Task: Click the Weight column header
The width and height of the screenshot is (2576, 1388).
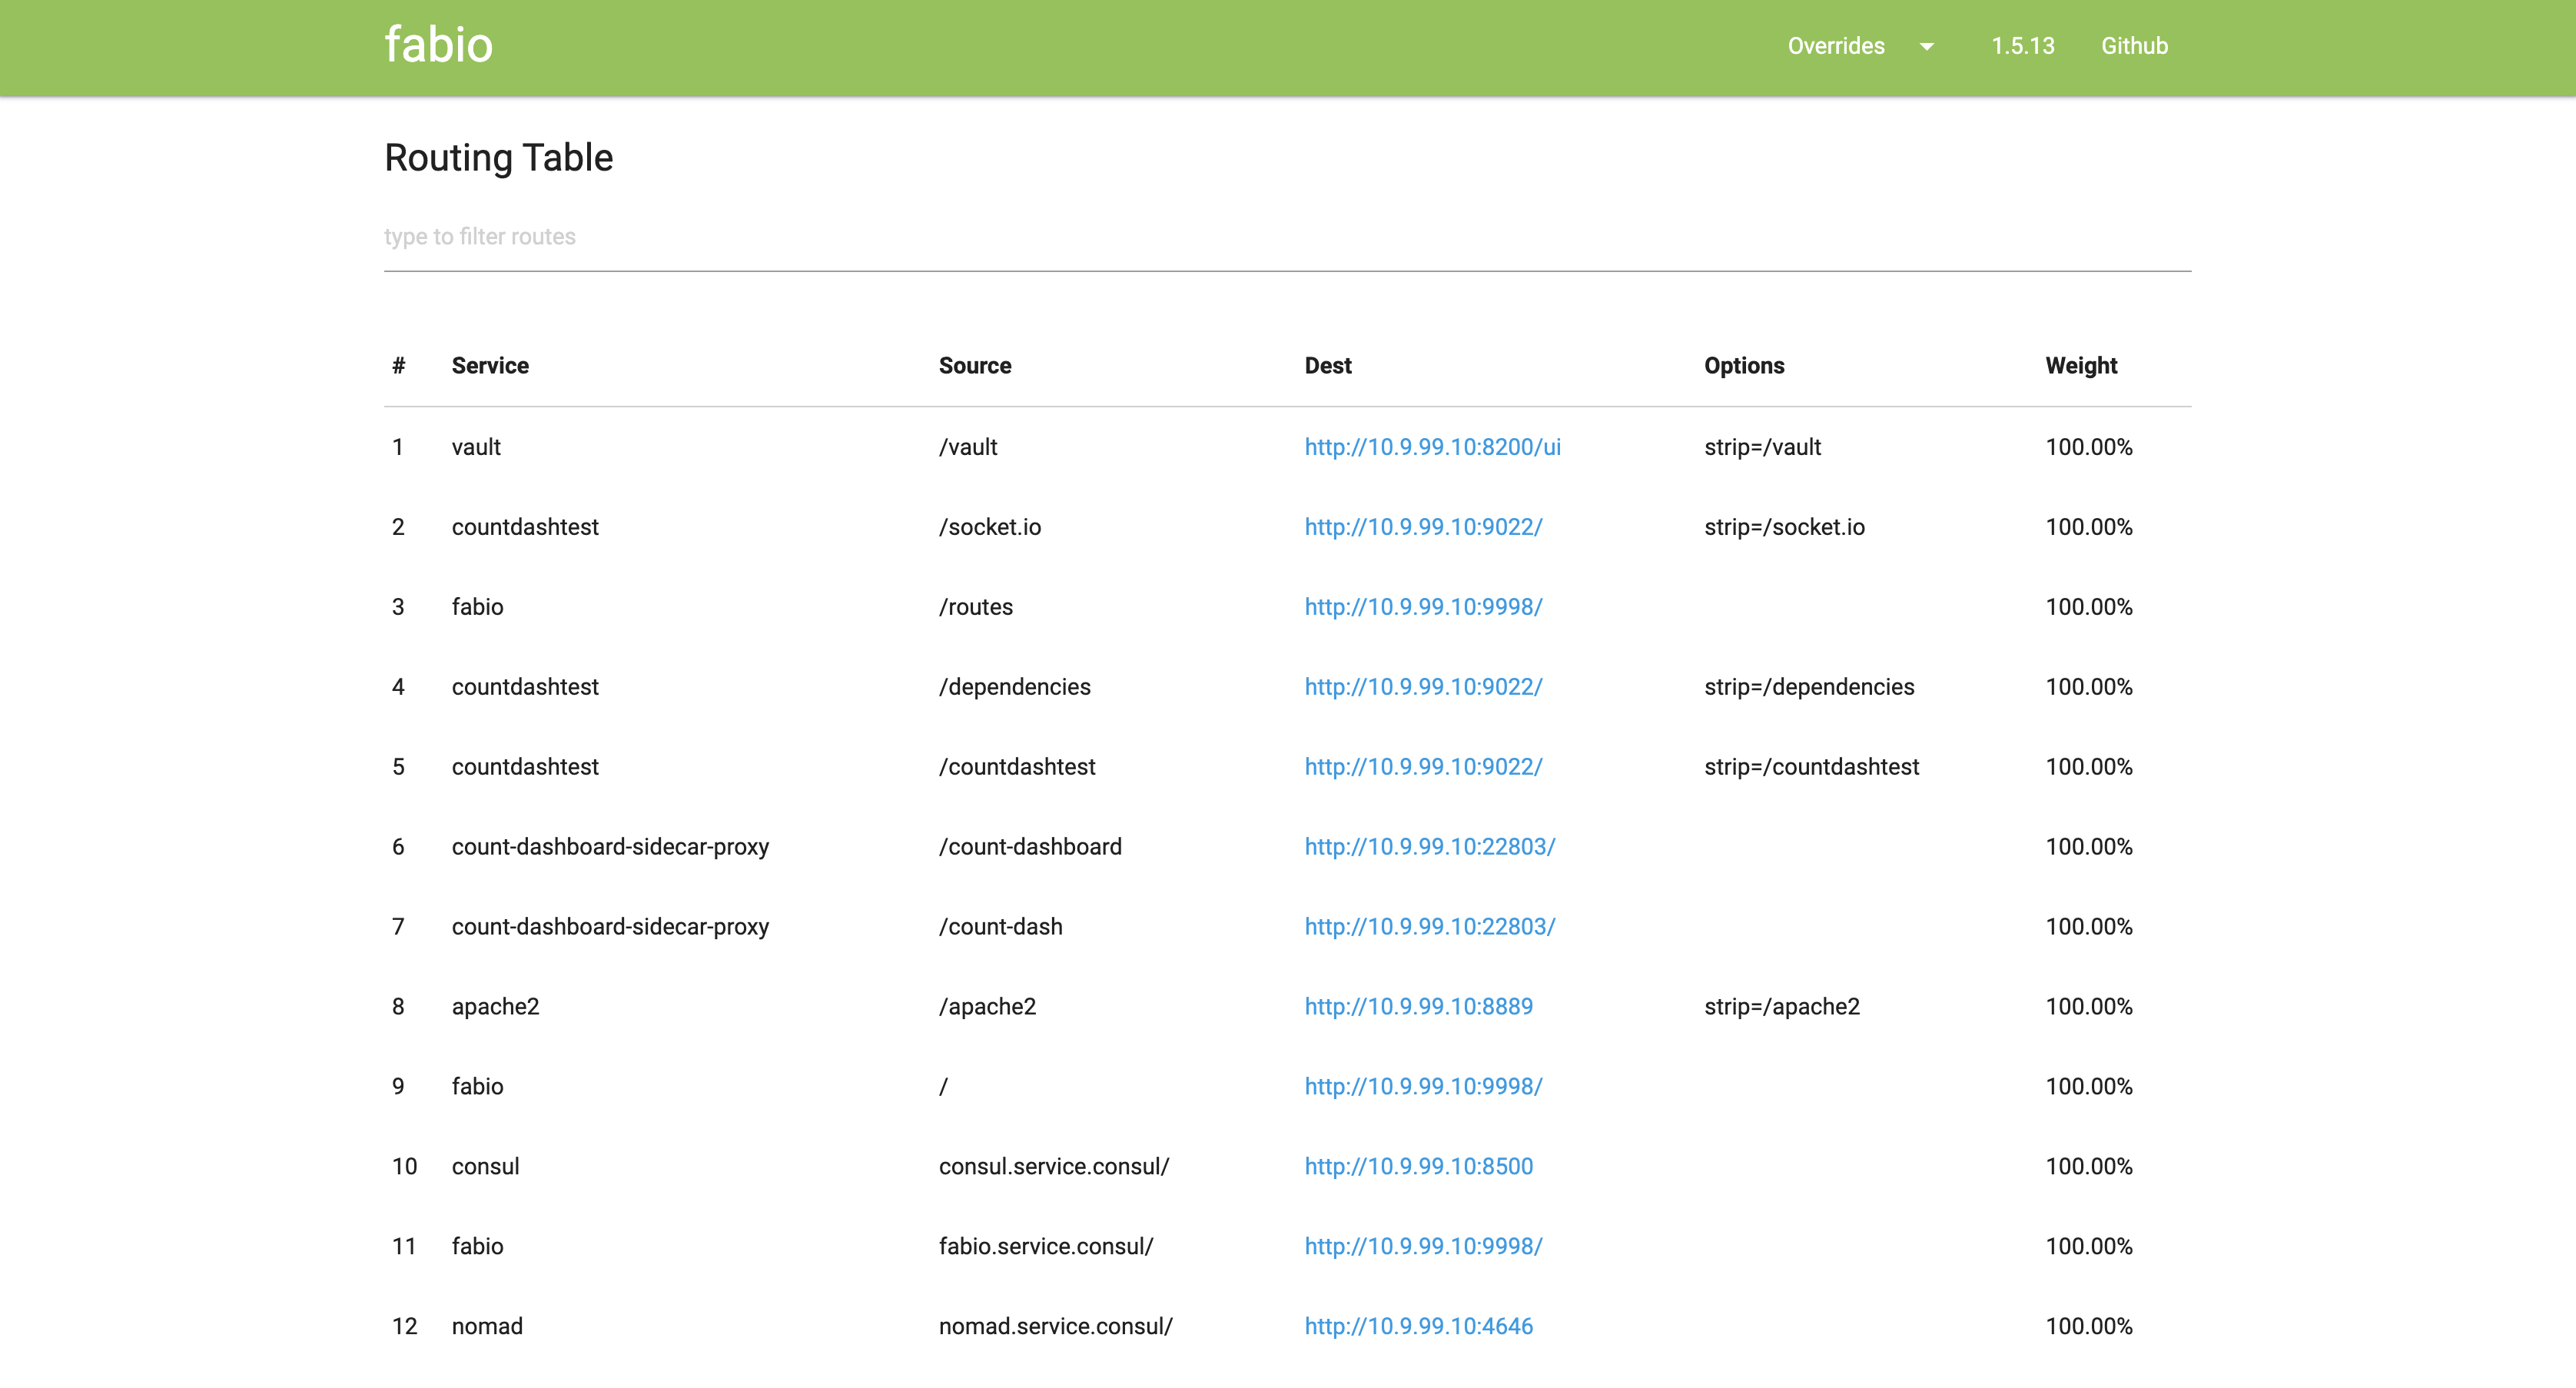Action: (2081, 366)
